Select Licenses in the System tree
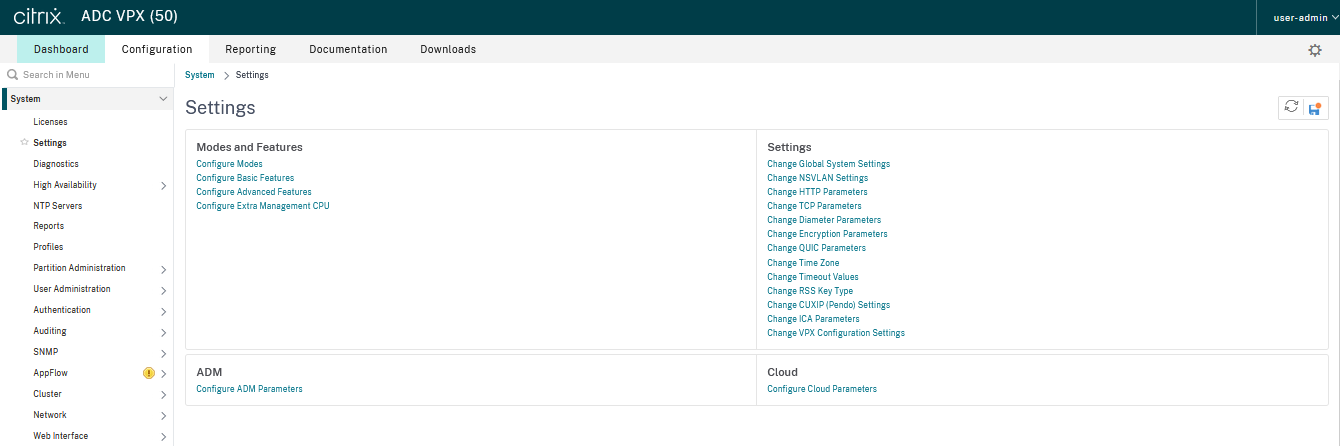1340x446 pixels. point(50,122)
